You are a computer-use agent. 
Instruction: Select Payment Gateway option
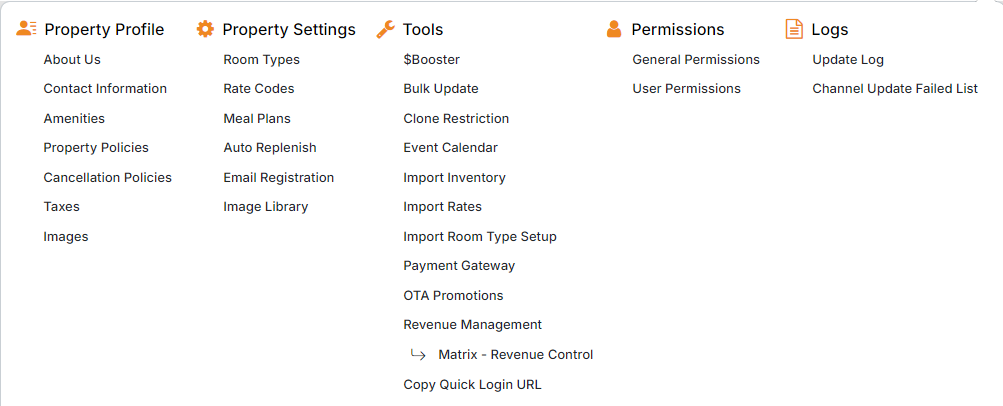click(x=459, y=266)
